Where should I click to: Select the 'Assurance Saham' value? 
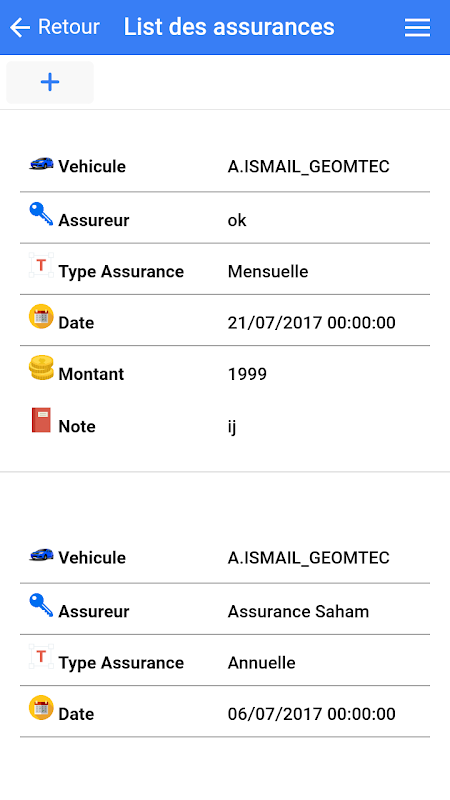click(298, 611)
